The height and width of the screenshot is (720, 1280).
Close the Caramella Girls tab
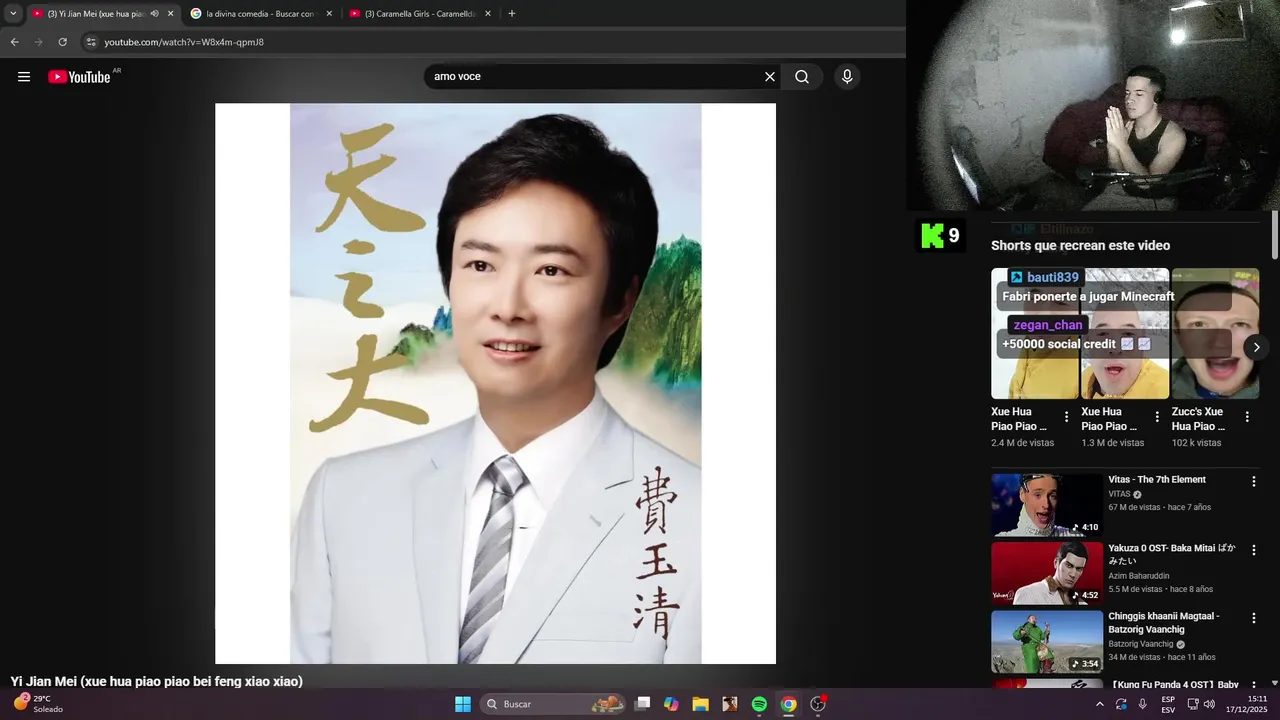point(488,14)
